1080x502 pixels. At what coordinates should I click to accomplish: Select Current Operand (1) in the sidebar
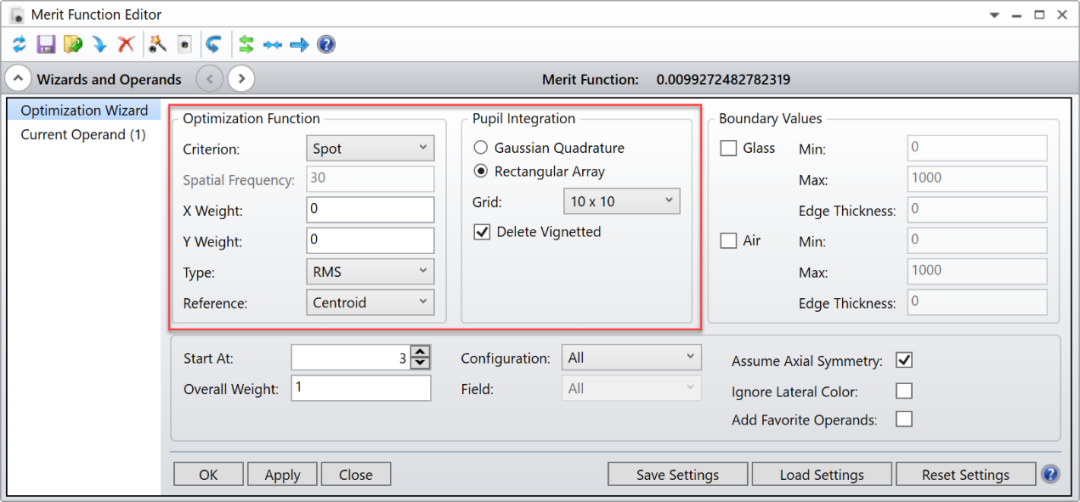(83, 134)
